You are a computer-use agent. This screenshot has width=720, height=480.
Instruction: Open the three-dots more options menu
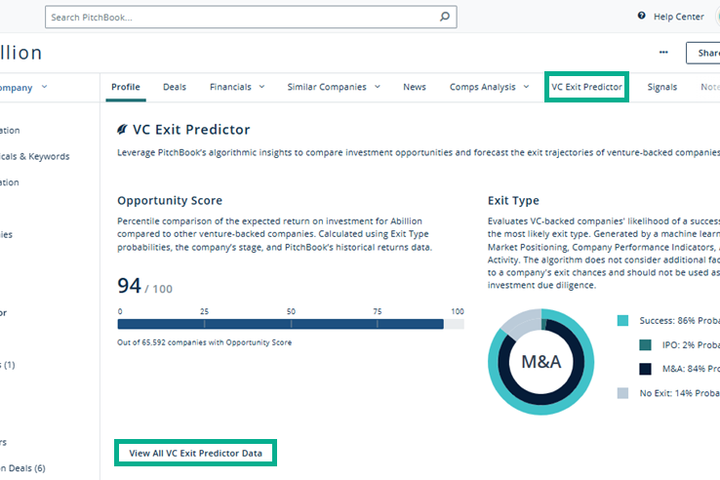pyautogui.click(x=664, y=52)
